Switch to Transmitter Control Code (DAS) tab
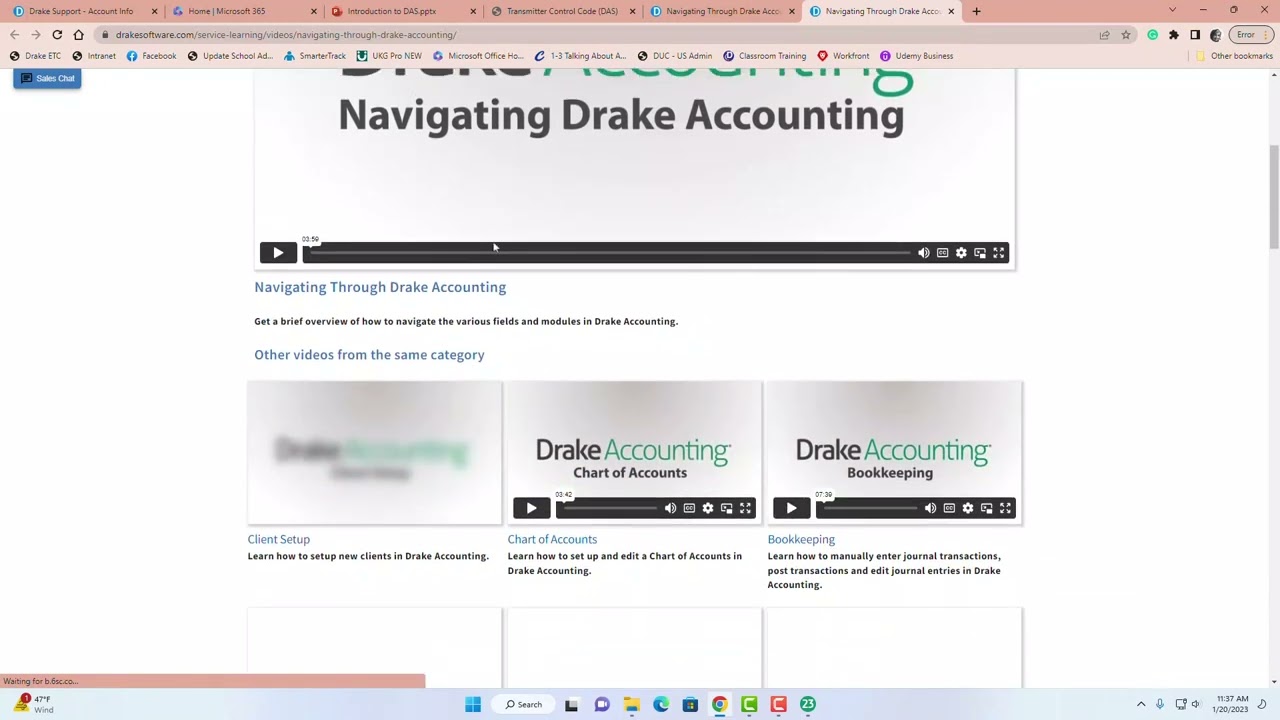The width and height of the screenshot is (1280, 720). point(562,11)
